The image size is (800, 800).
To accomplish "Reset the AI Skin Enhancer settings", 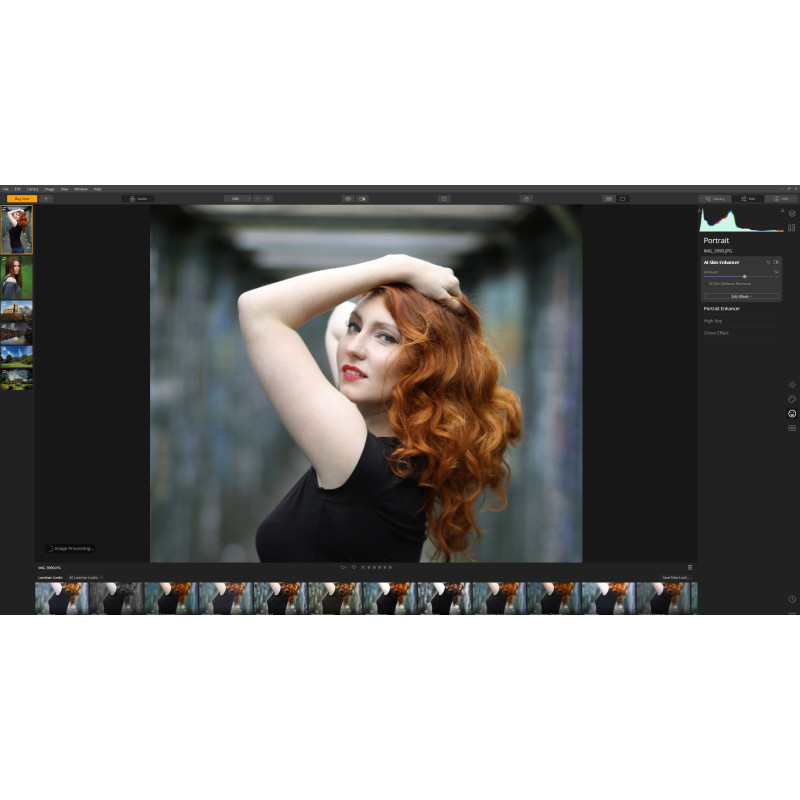I will coord(768,262).
